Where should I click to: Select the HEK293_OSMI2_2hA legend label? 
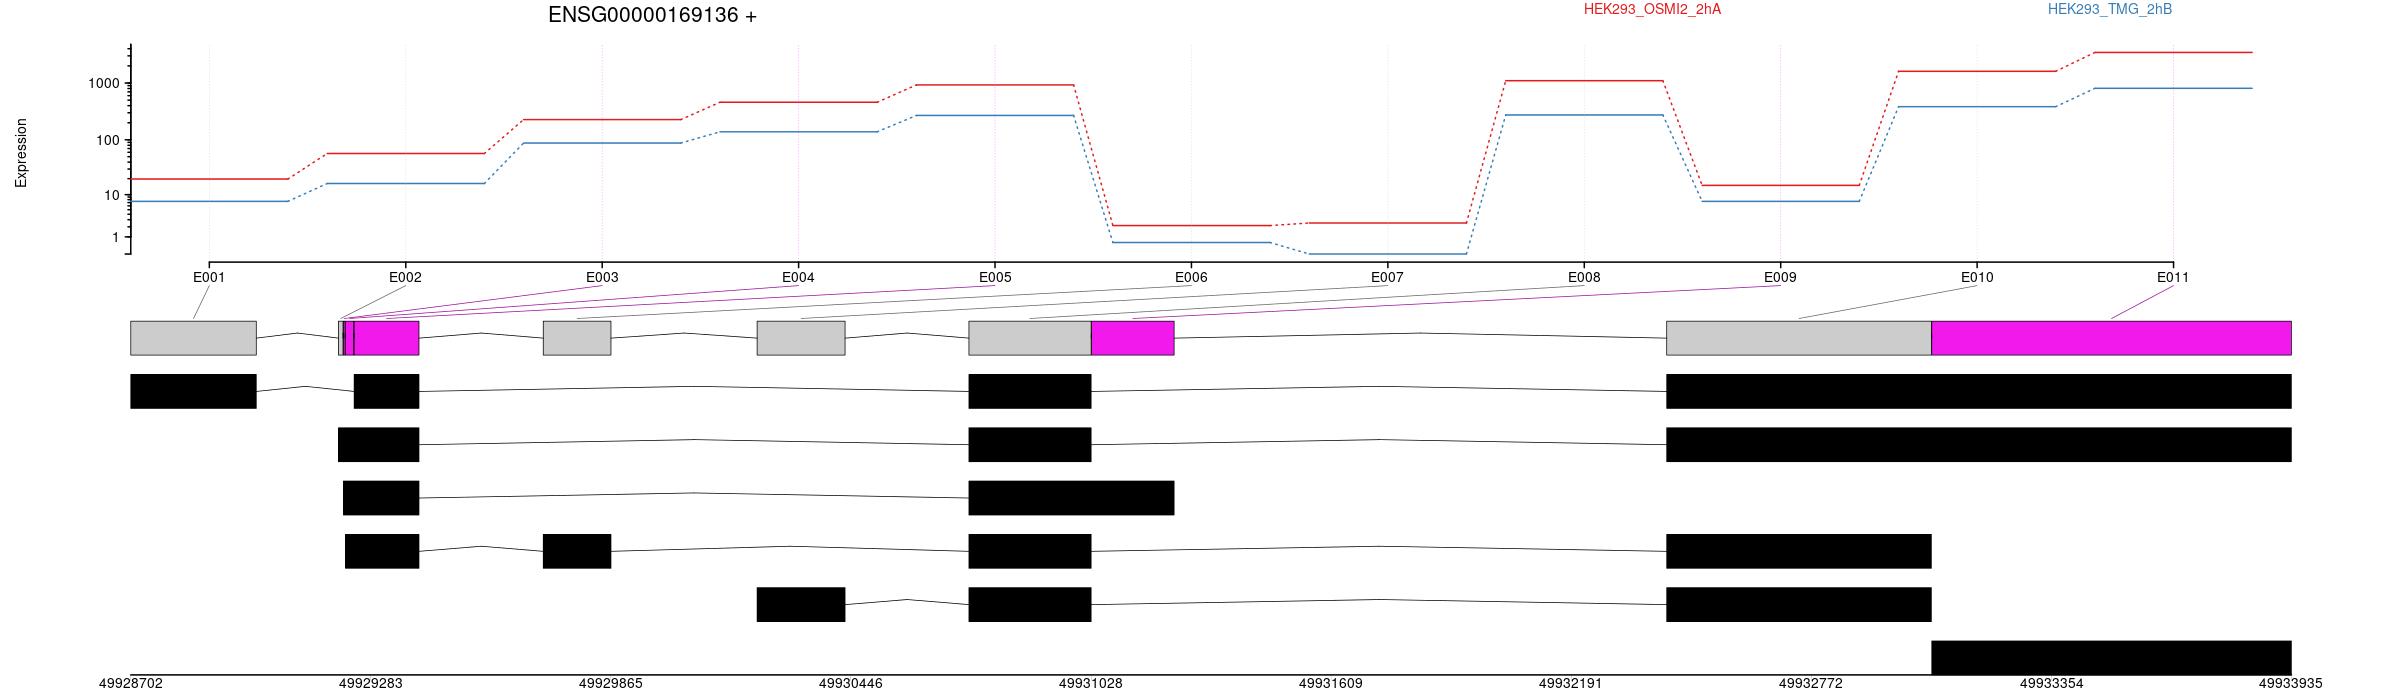click(1652, 9)
